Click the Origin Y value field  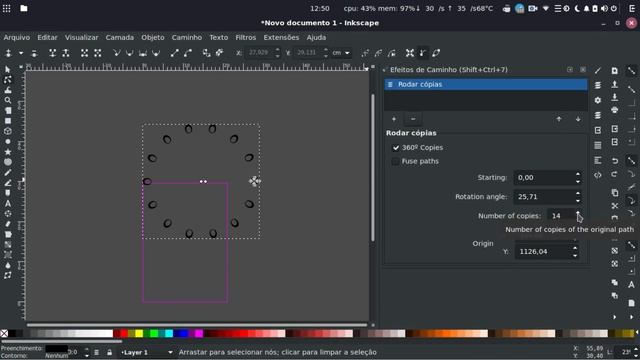(x=543, y=251)
